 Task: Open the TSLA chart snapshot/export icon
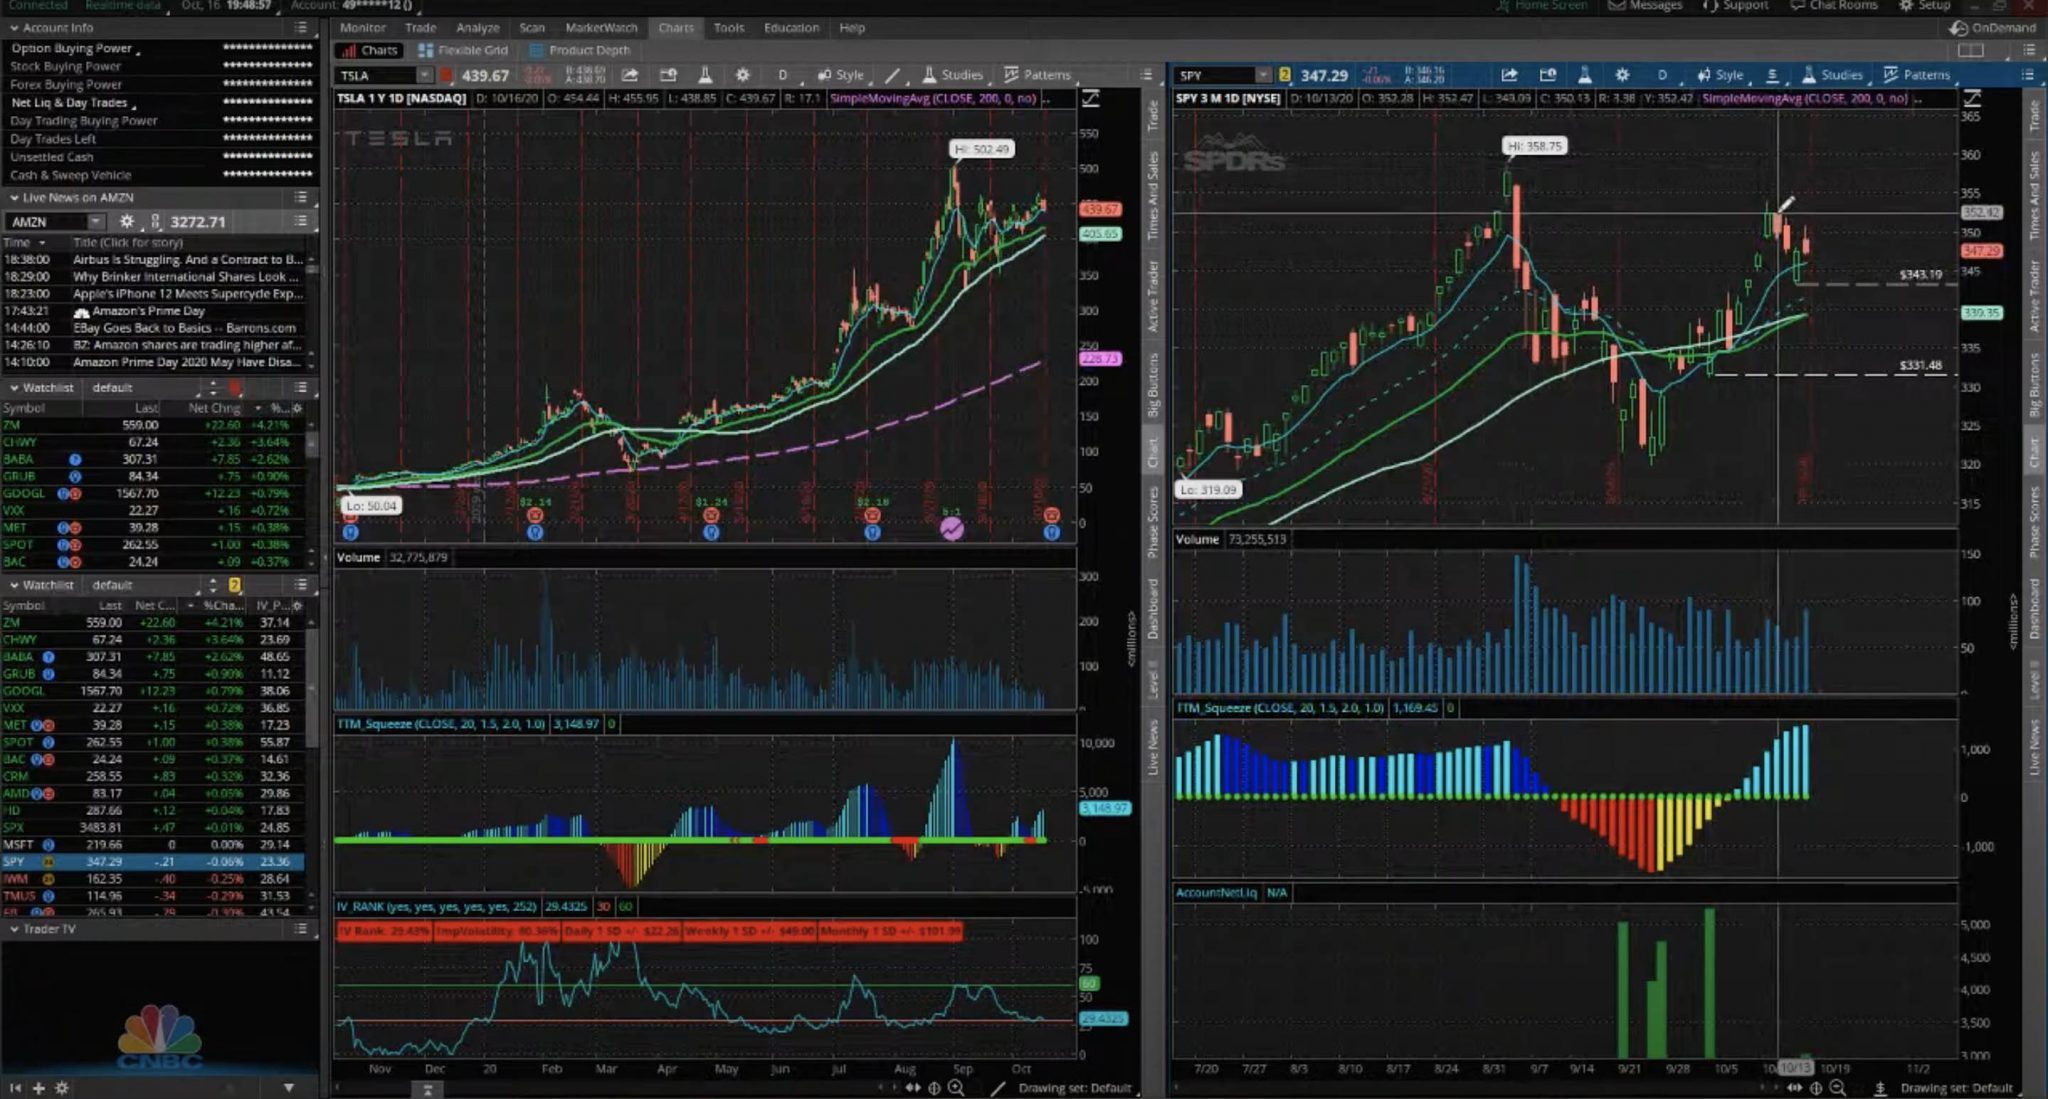point(668,75)
